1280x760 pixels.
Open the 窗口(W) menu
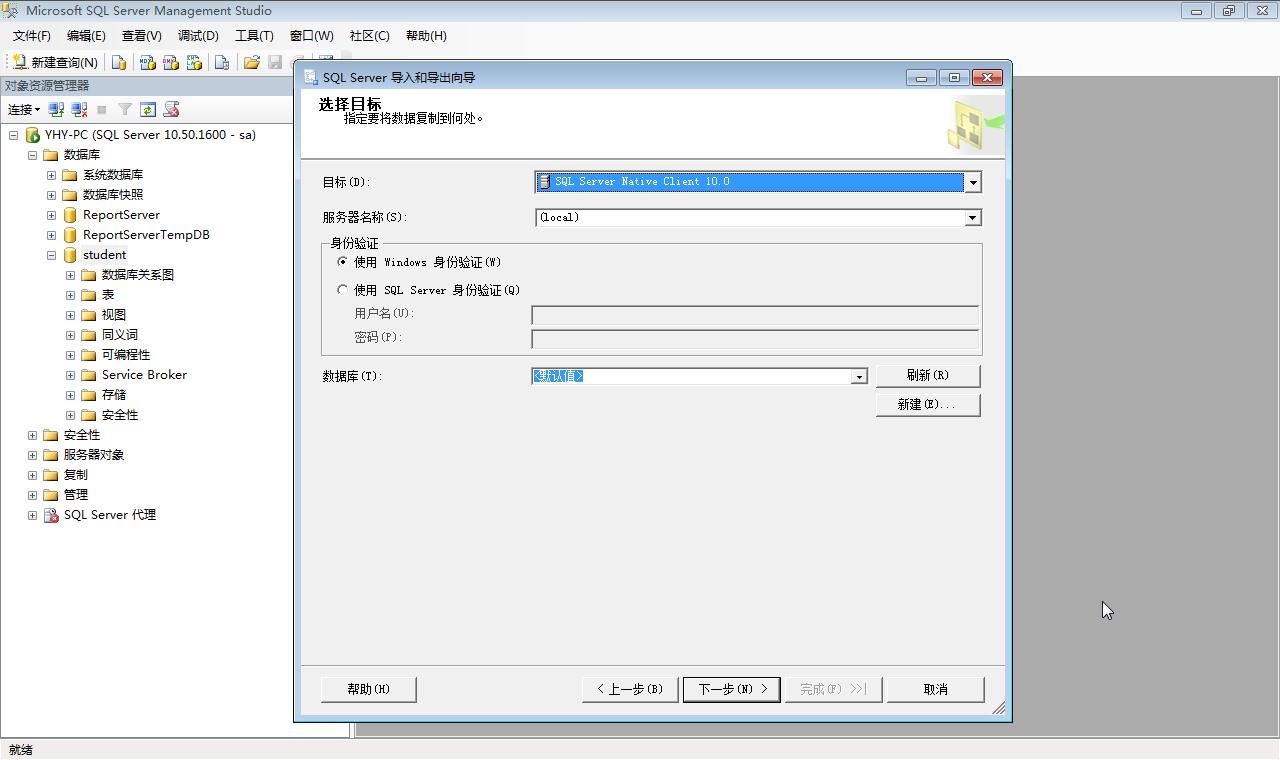[x=312, y=36]
